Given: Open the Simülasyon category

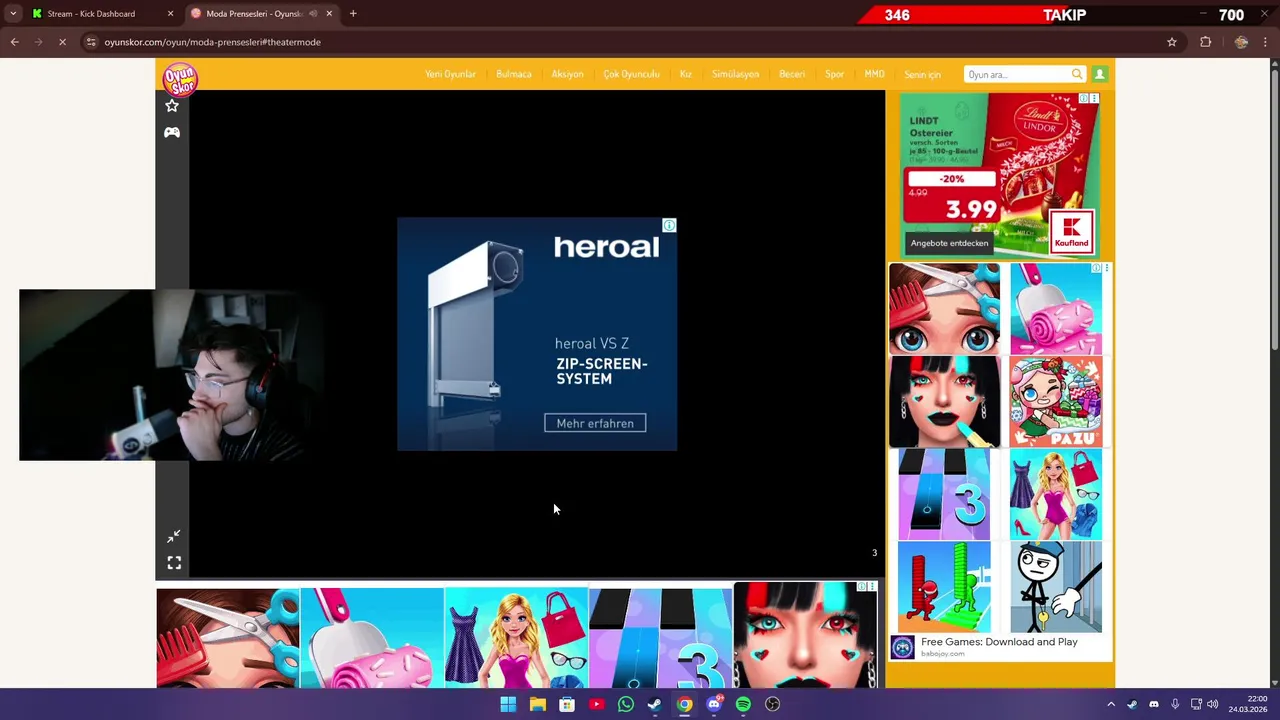Looking at the screenshot, I should coord(735,74).
